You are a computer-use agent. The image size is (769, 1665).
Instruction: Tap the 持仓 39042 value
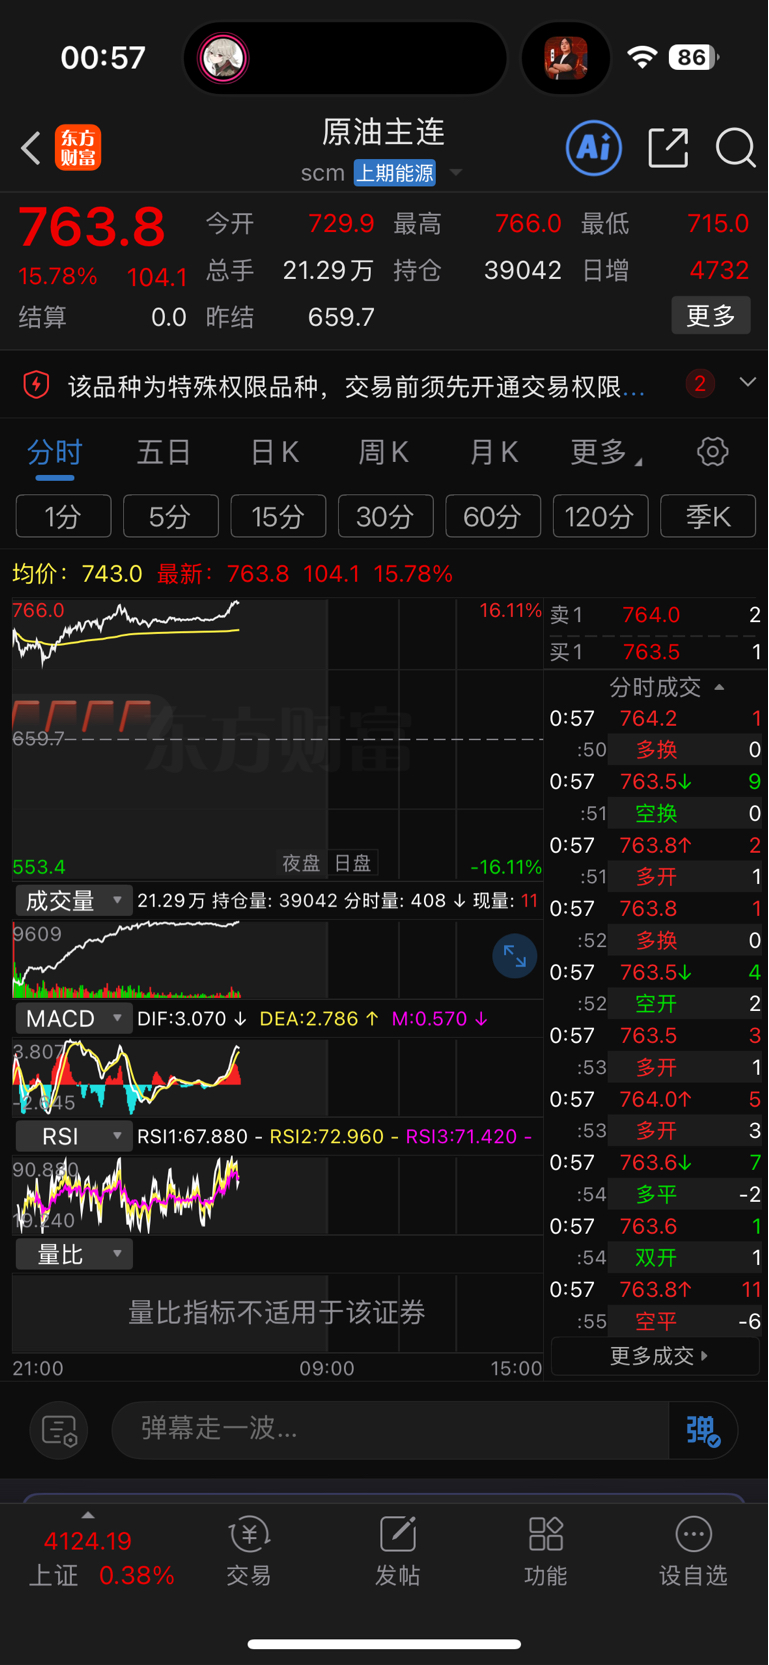523,270
